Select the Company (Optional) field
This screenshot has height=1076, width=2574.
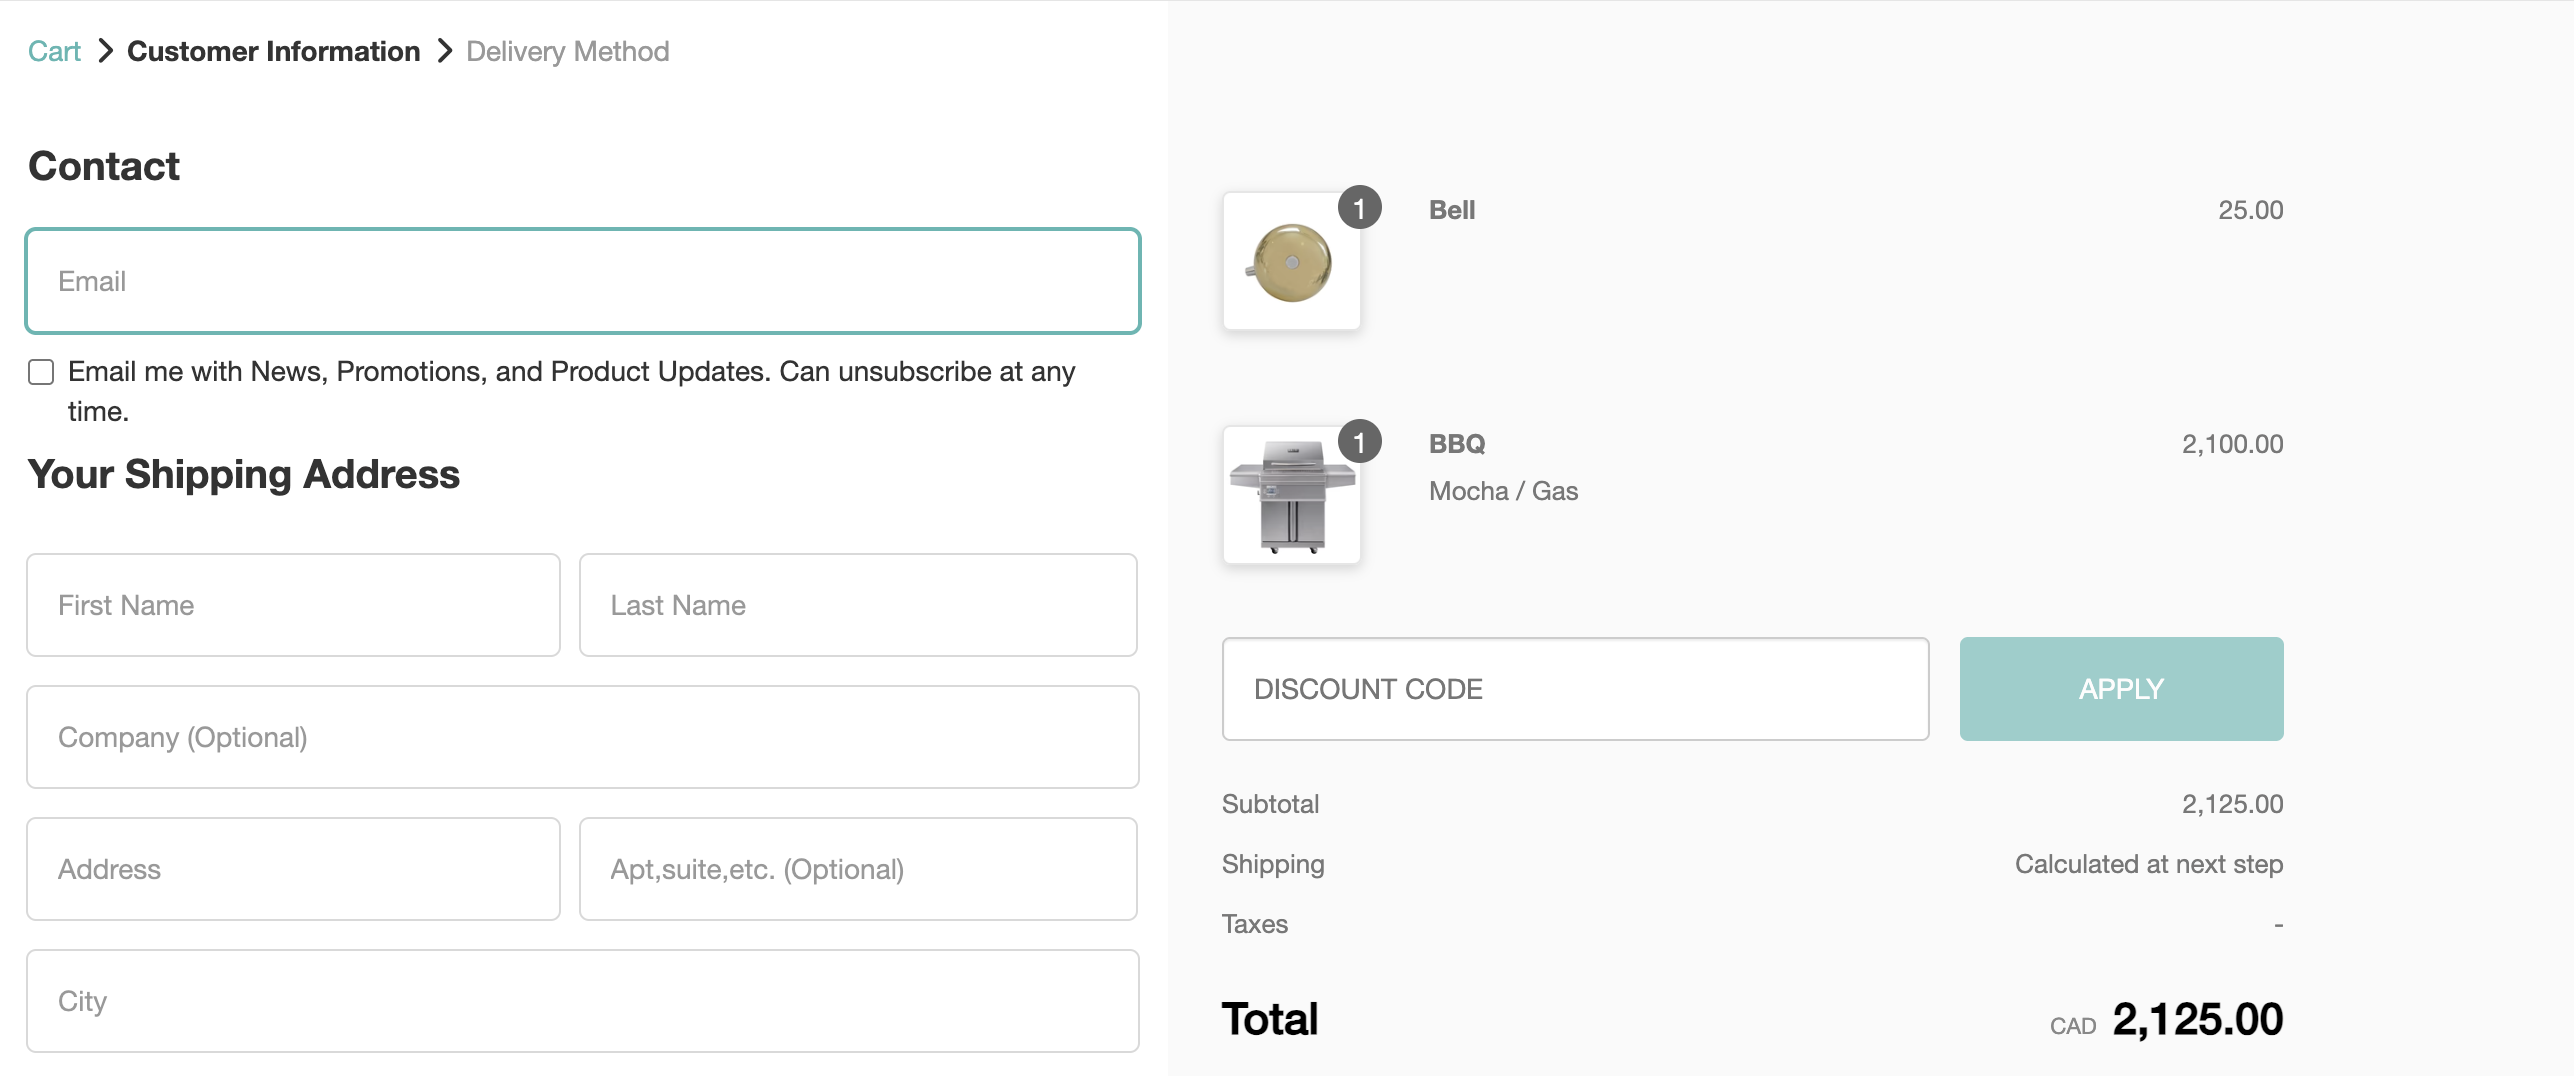[583, 737]
